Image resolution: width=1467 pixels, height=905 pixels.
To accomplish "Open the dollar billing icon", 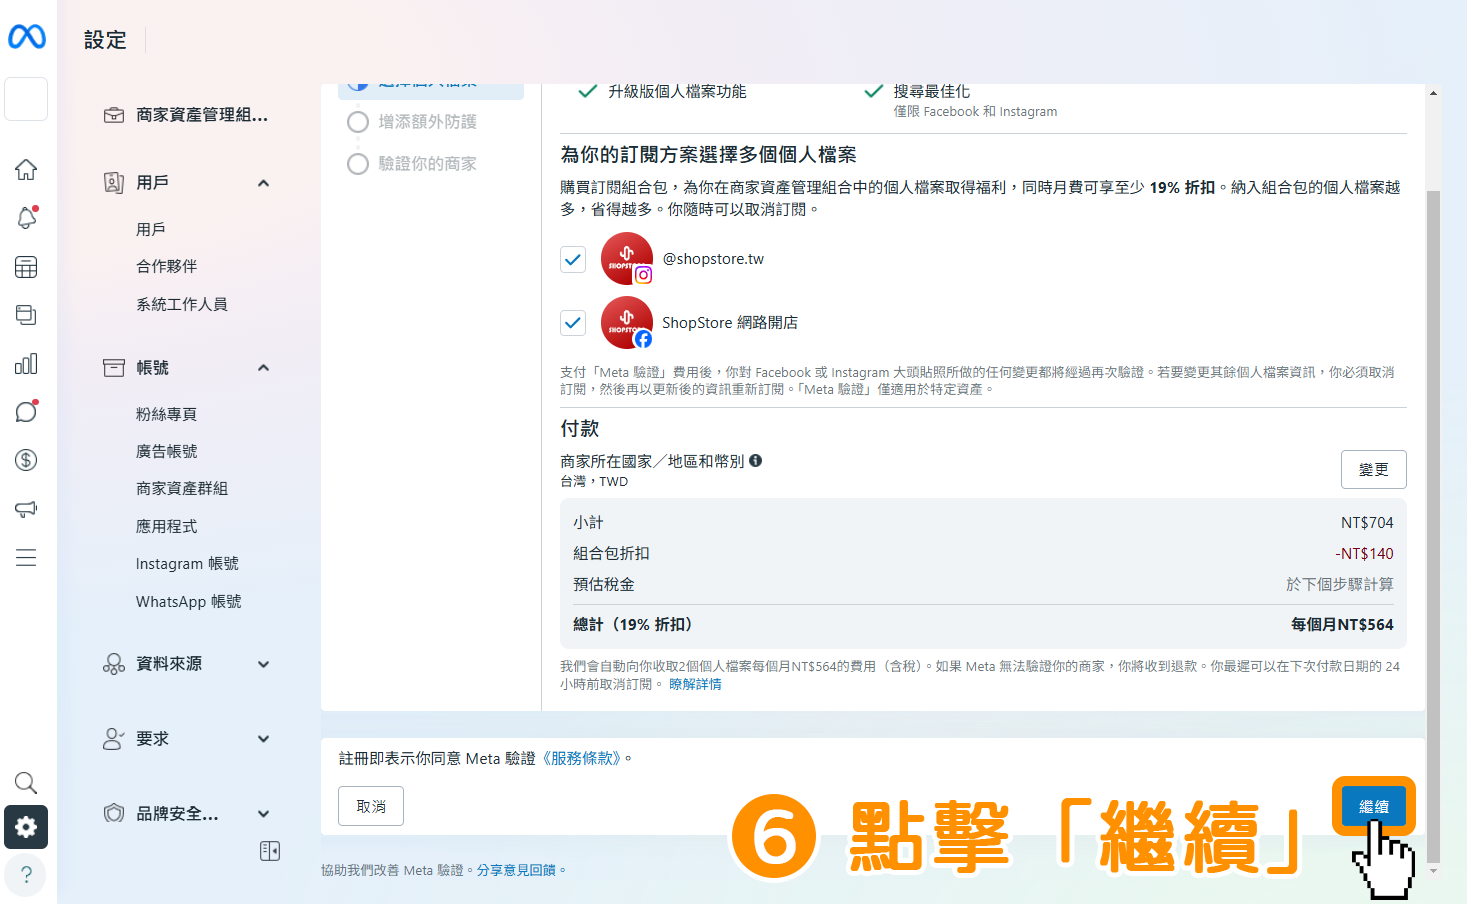I will [26, 460].
